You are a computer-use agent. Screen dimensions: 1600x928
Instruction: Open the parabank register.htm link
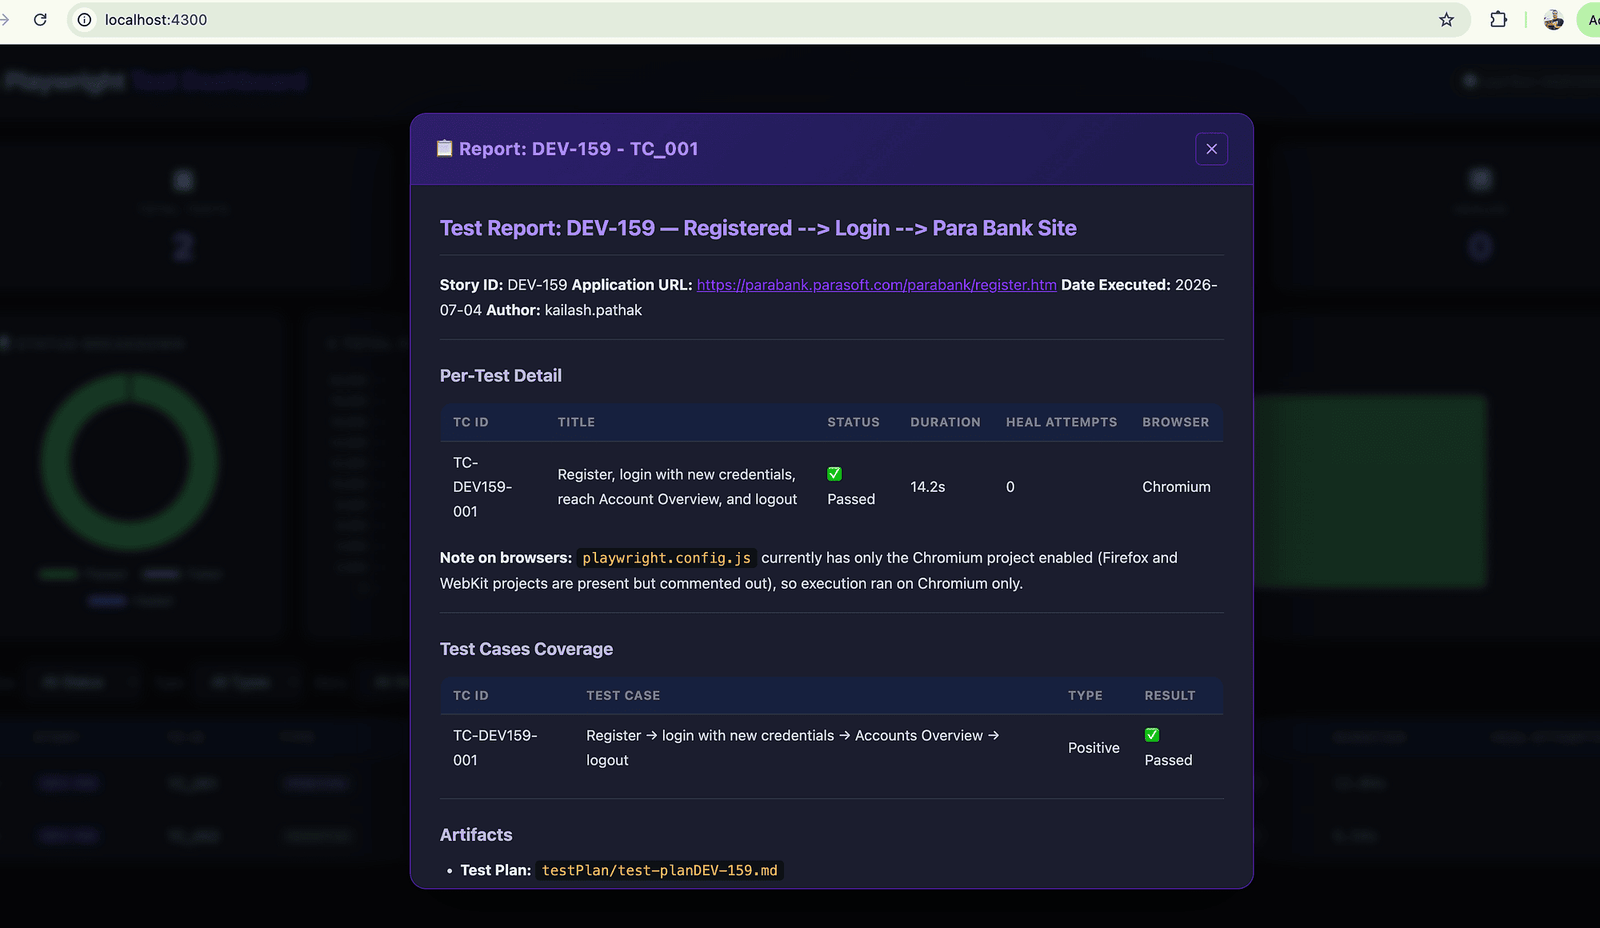coord(876,285)
